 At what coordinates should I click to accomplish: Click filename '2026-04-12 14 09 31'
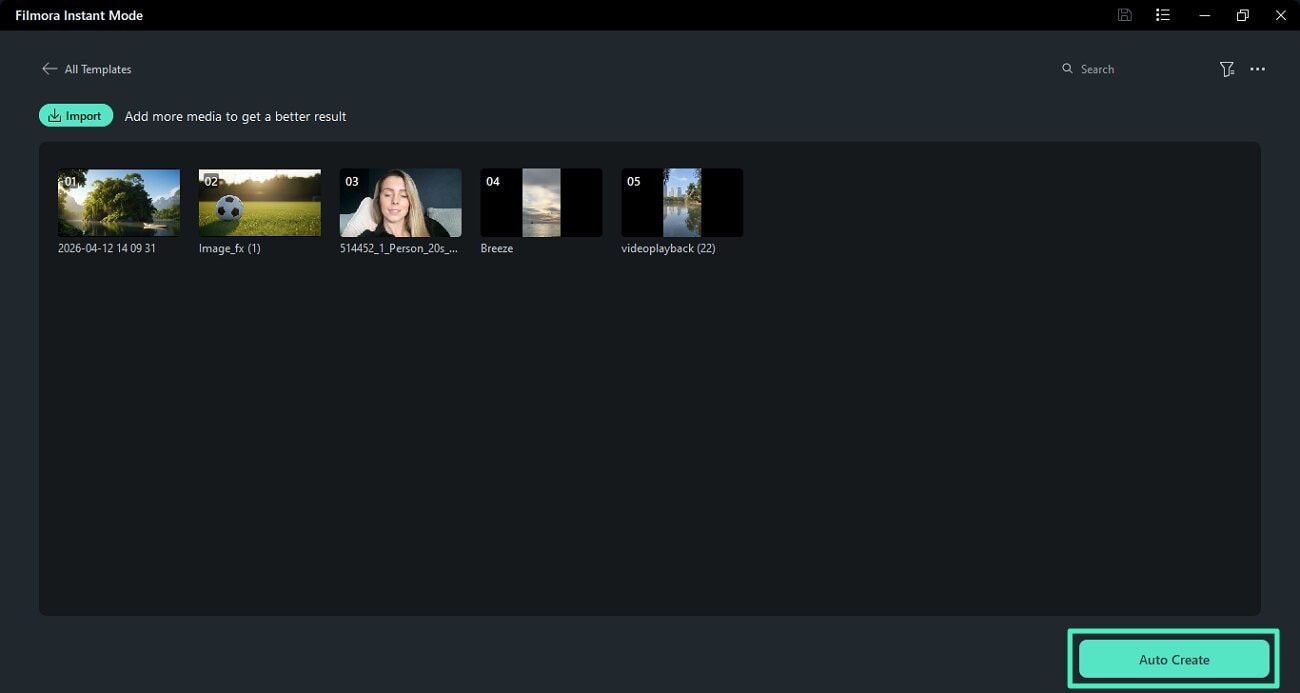click(x=107, y=248)
